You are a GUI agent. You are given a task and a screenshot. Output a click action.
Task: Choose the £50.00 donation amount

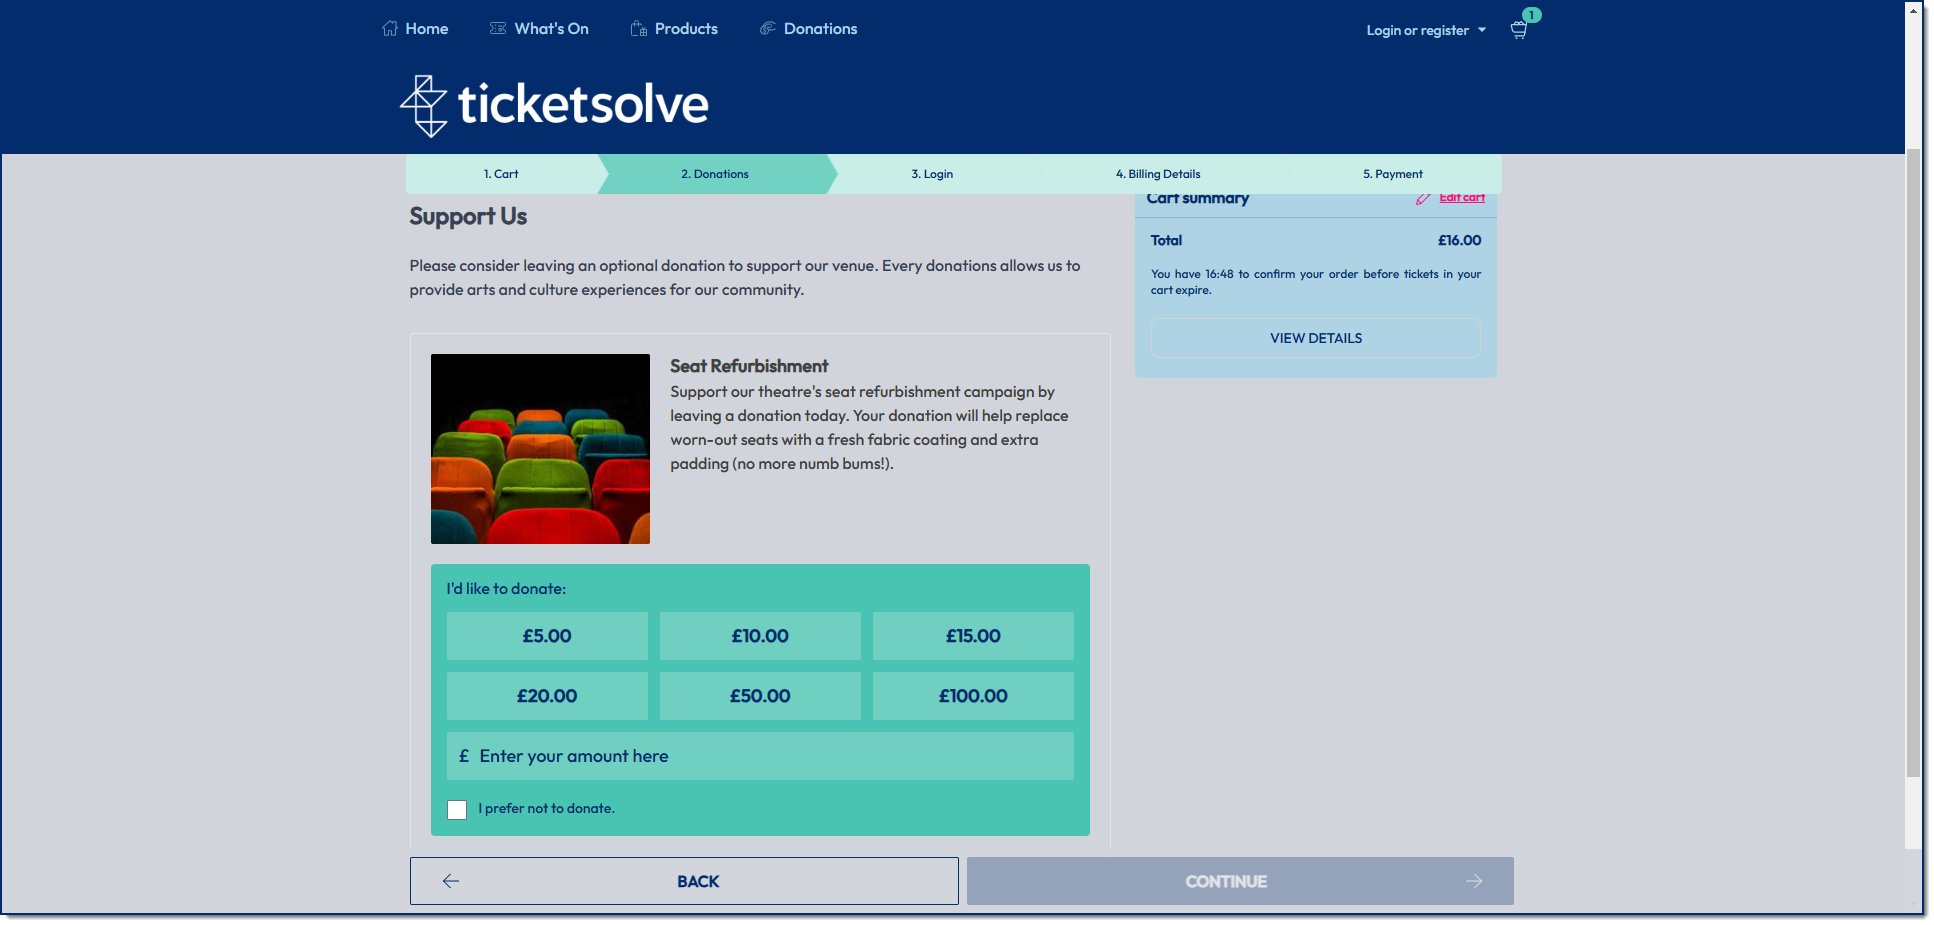760,696
